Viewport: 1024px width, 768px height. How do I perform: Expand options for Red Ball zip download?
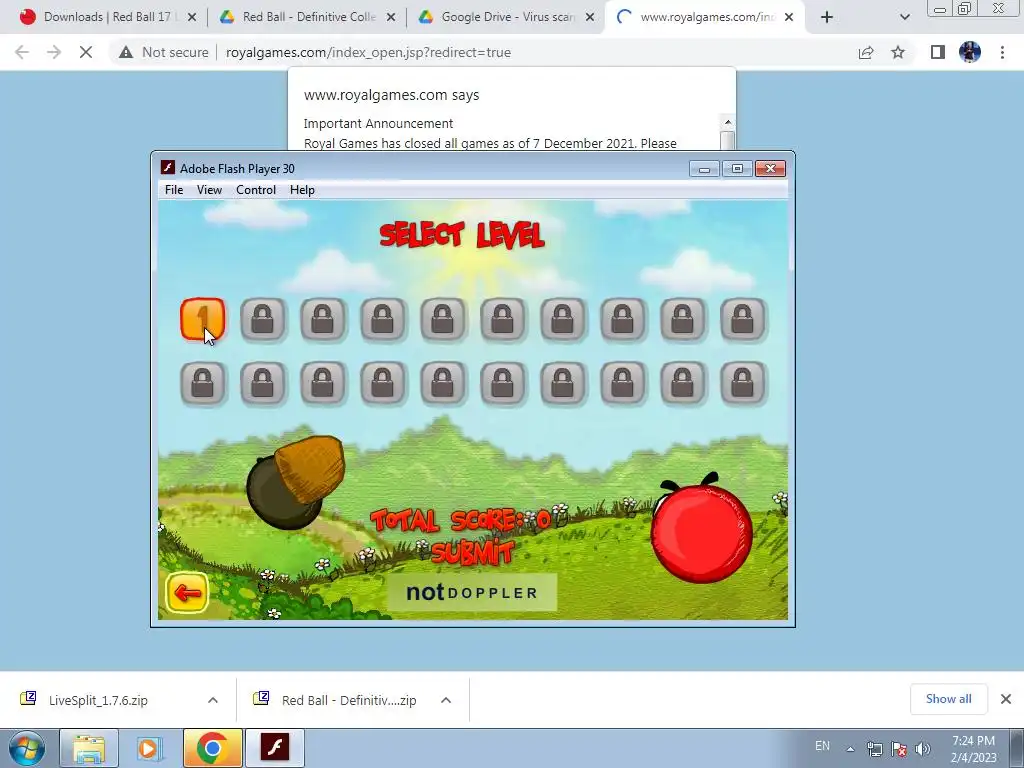pos(446,700)
